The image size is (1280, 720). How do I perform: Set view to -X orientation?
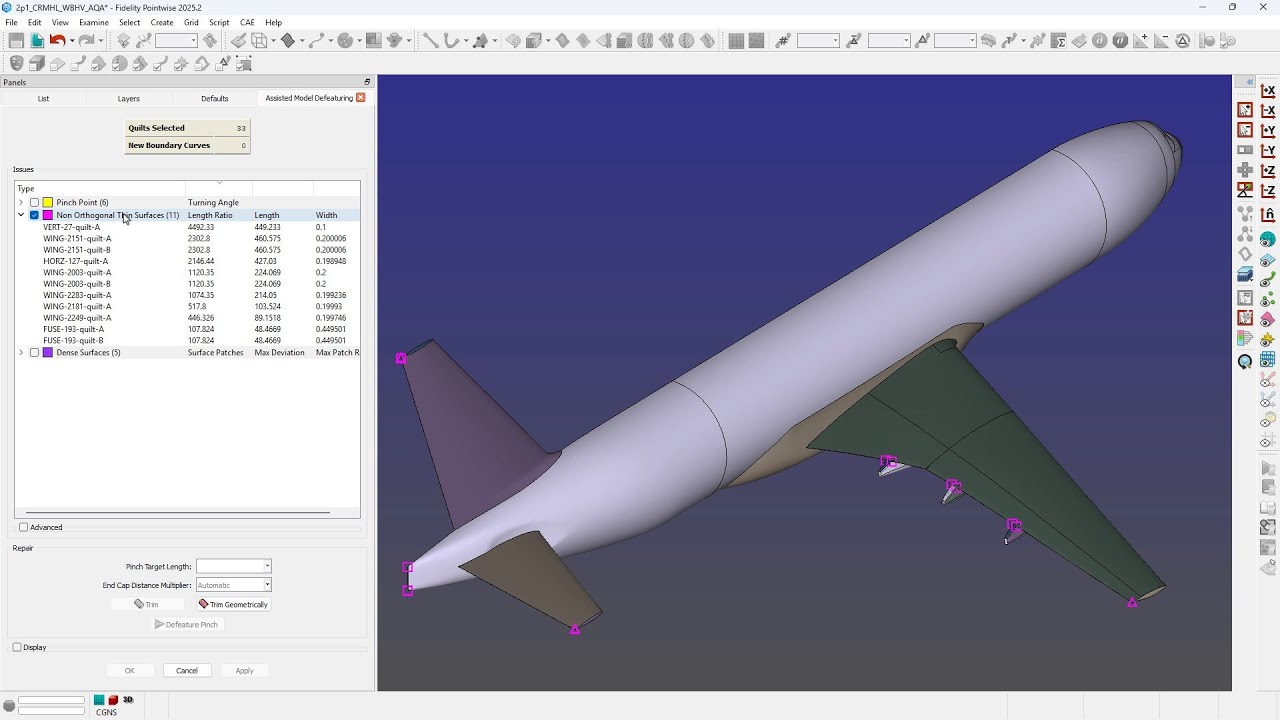point(1268,111)
